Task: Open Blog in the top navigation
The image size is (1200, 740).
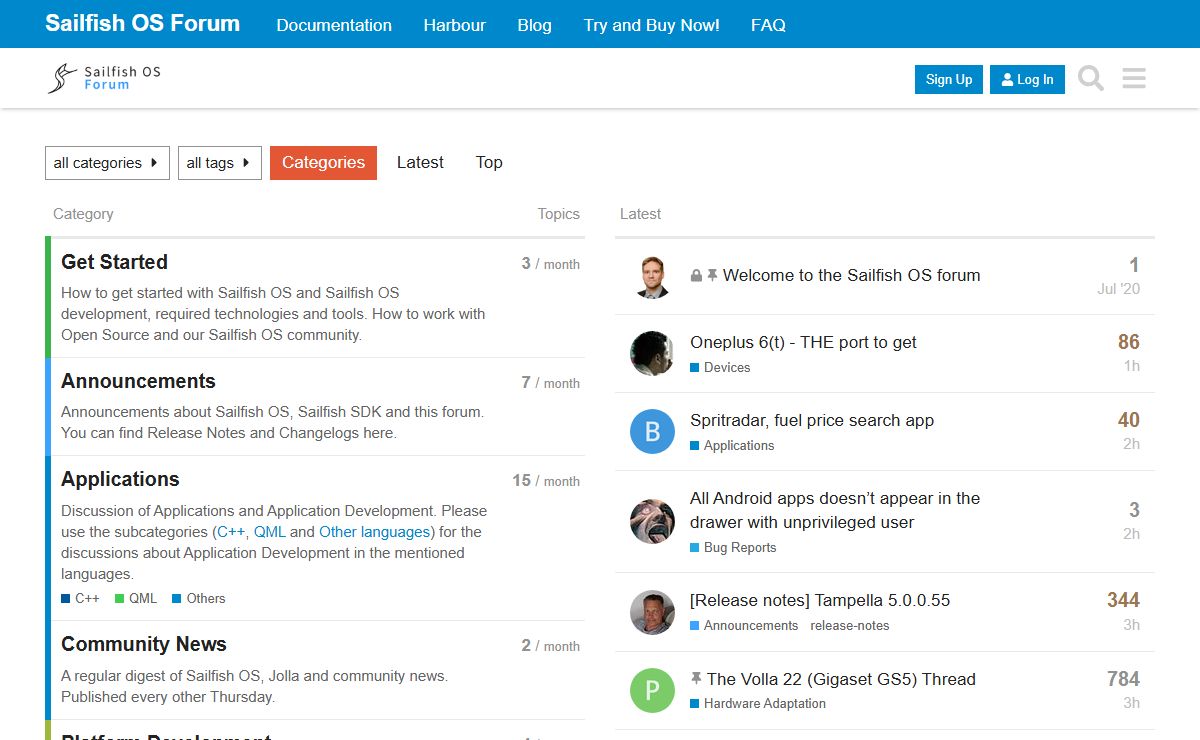Action: point(534,25)
